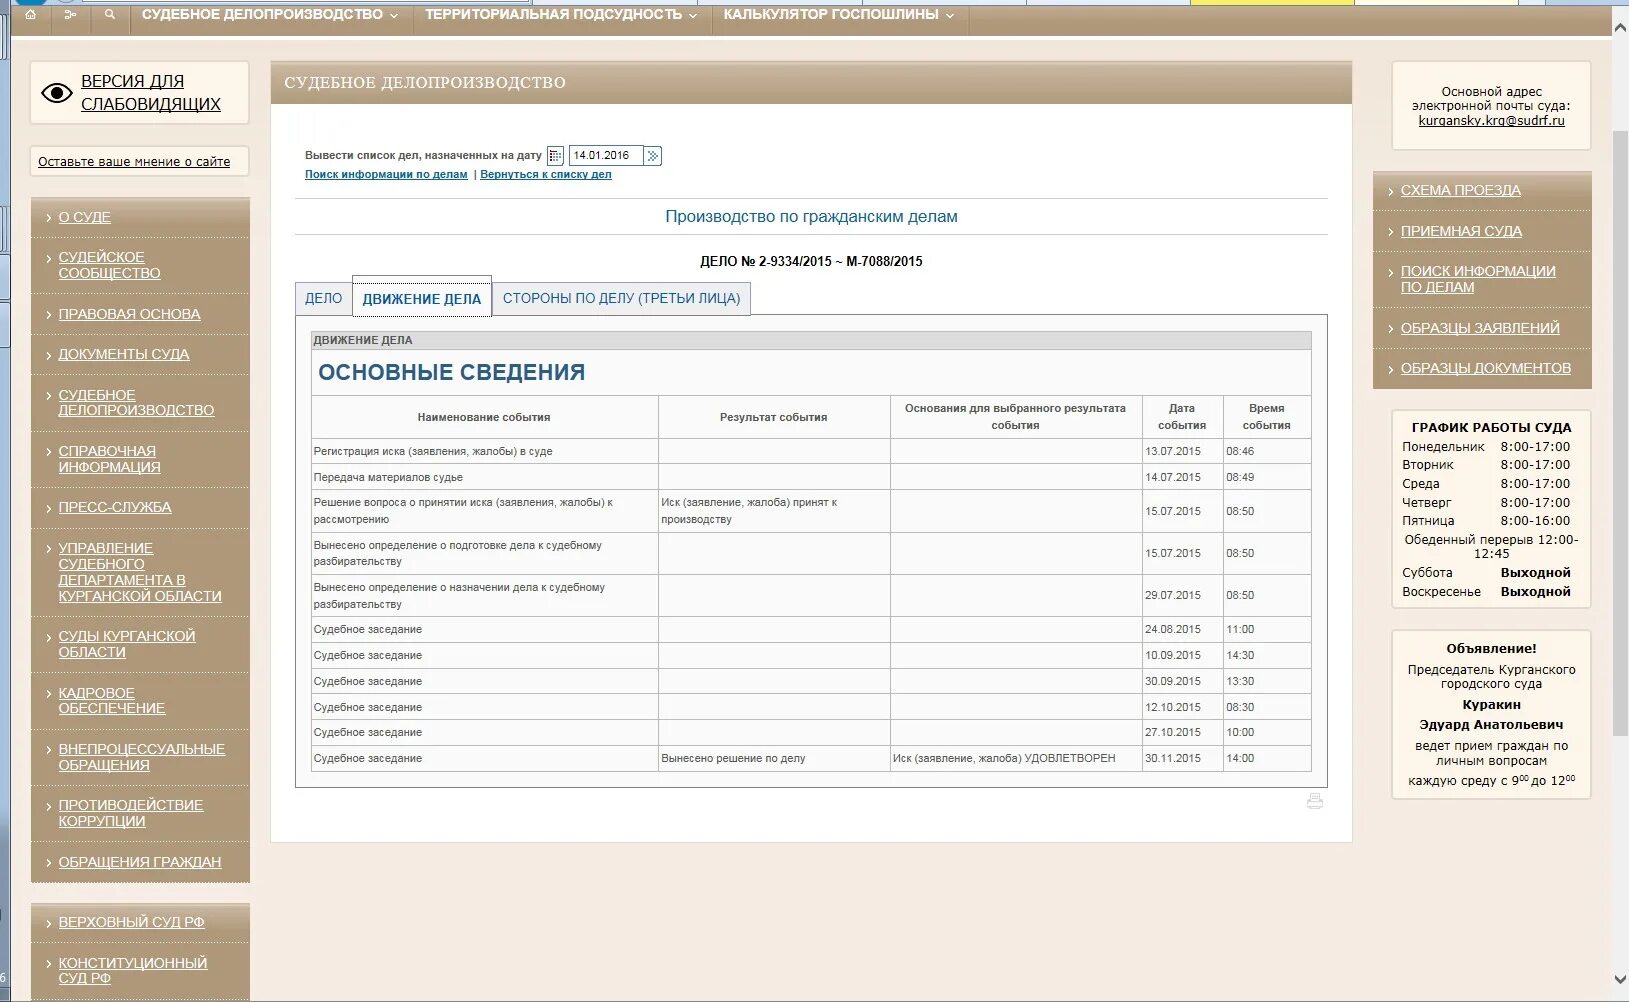Open Схема проезда in right panel
Screen dimensions: 1629x1002
tap(1460, 190)
